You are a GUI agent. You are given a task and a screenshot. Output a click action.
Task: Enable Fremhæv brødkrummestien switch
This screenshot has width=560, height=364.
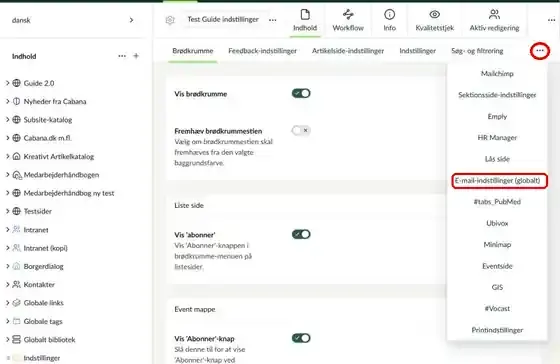pos(301,130)
